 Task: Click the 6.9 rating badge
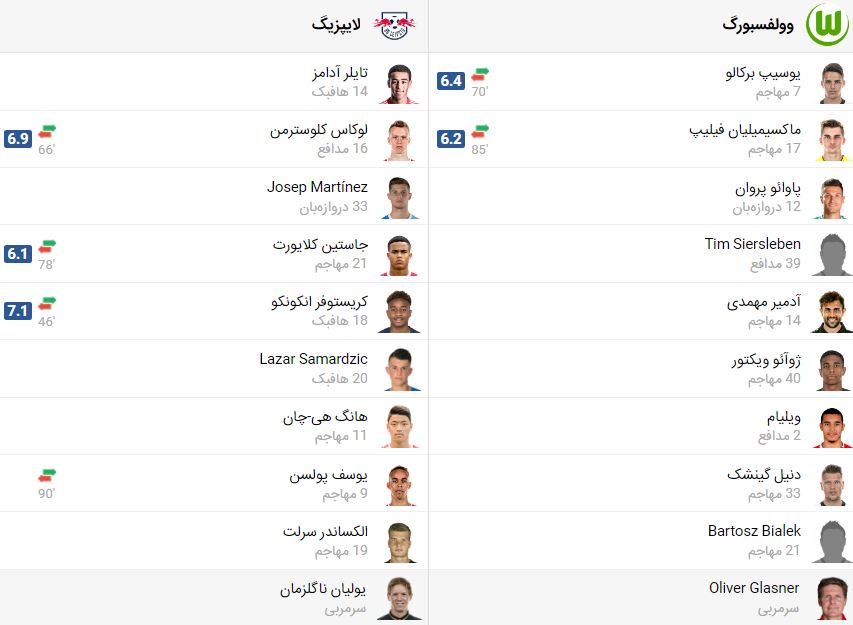coord(18,139)
